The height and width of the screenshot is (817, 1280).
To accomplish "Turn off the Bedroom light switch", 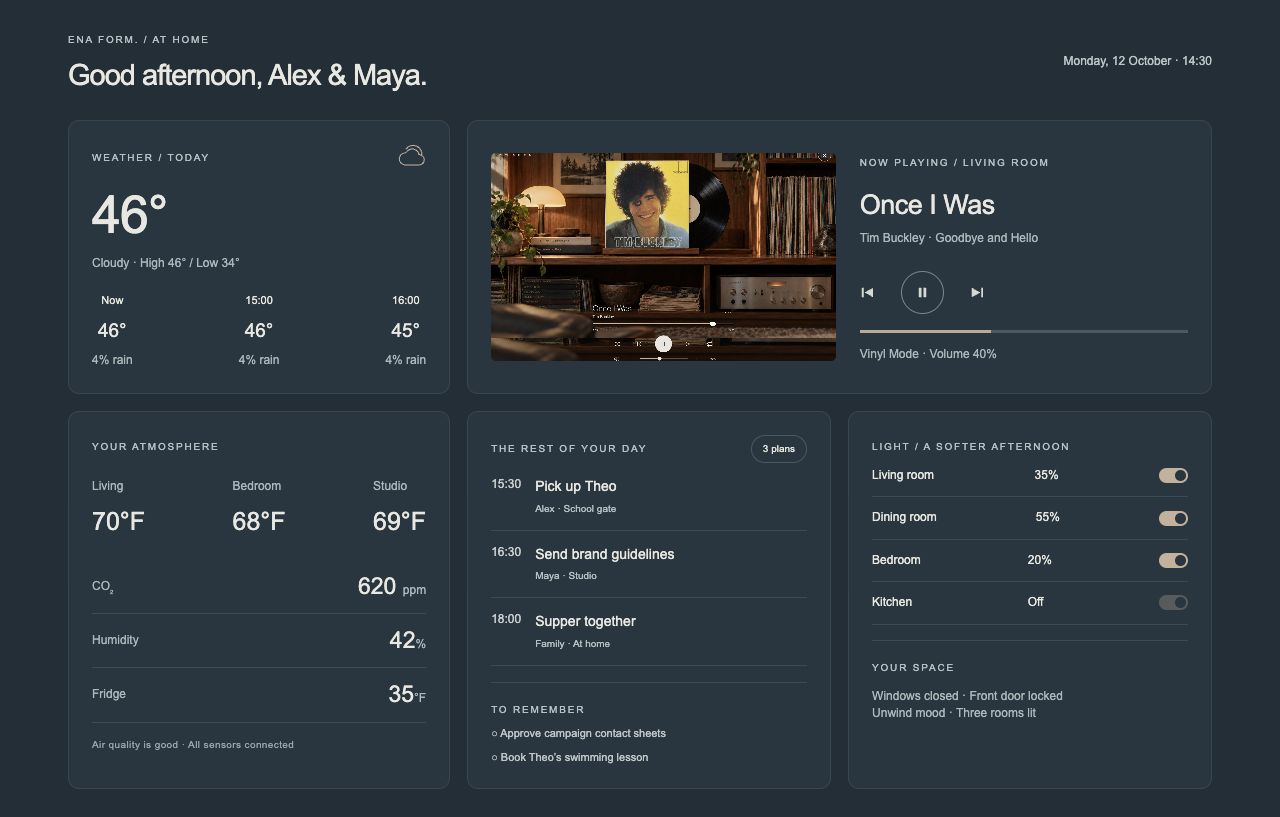I will (x=1173, y=561).
